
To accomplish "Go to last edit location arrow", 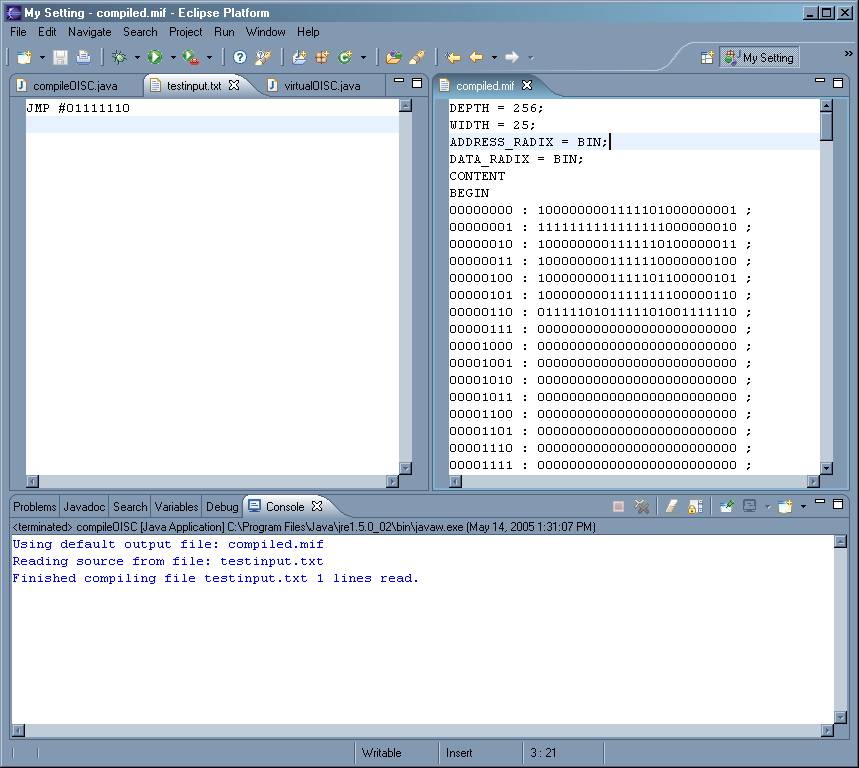I will (x=453, y=57).
